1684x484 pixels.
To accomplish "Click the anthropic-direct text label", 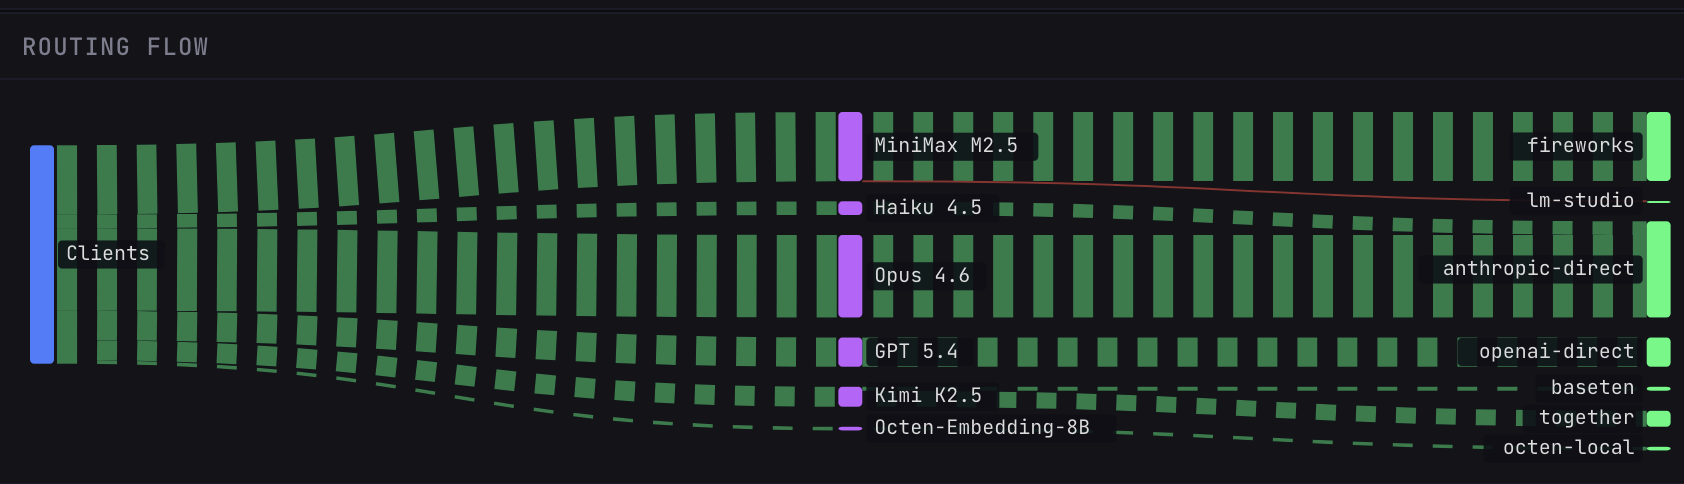I will click(1538, 269).
